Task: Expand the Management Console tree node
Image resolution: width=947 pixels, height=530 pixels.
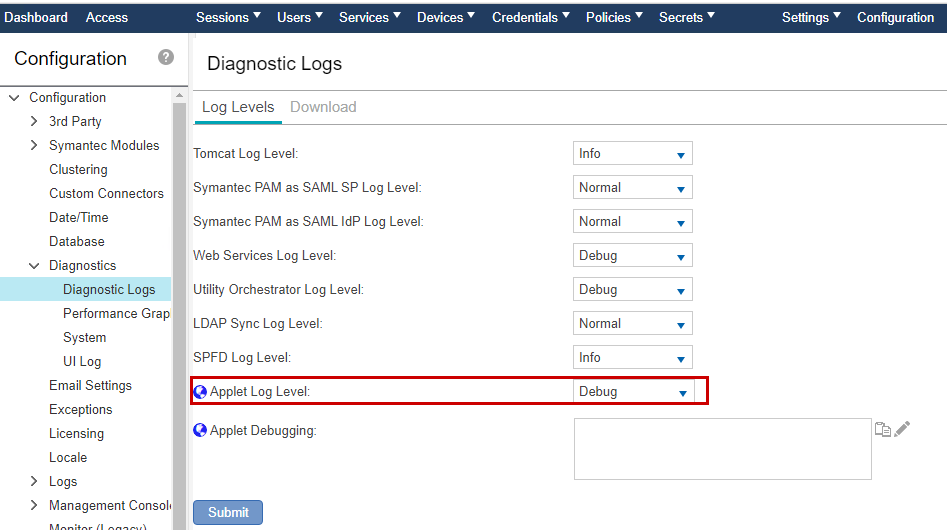Action: [x=34, y=505]
